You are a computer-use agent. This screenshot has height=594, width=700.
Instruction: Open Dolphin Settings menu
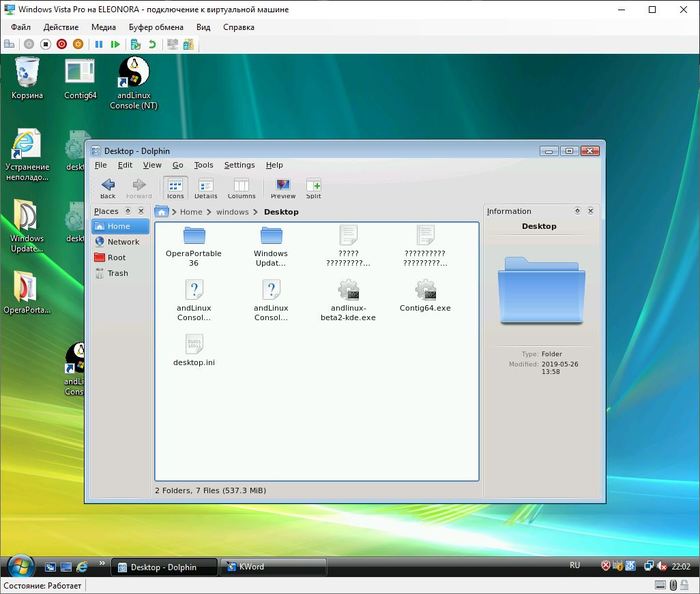[239, 165]
